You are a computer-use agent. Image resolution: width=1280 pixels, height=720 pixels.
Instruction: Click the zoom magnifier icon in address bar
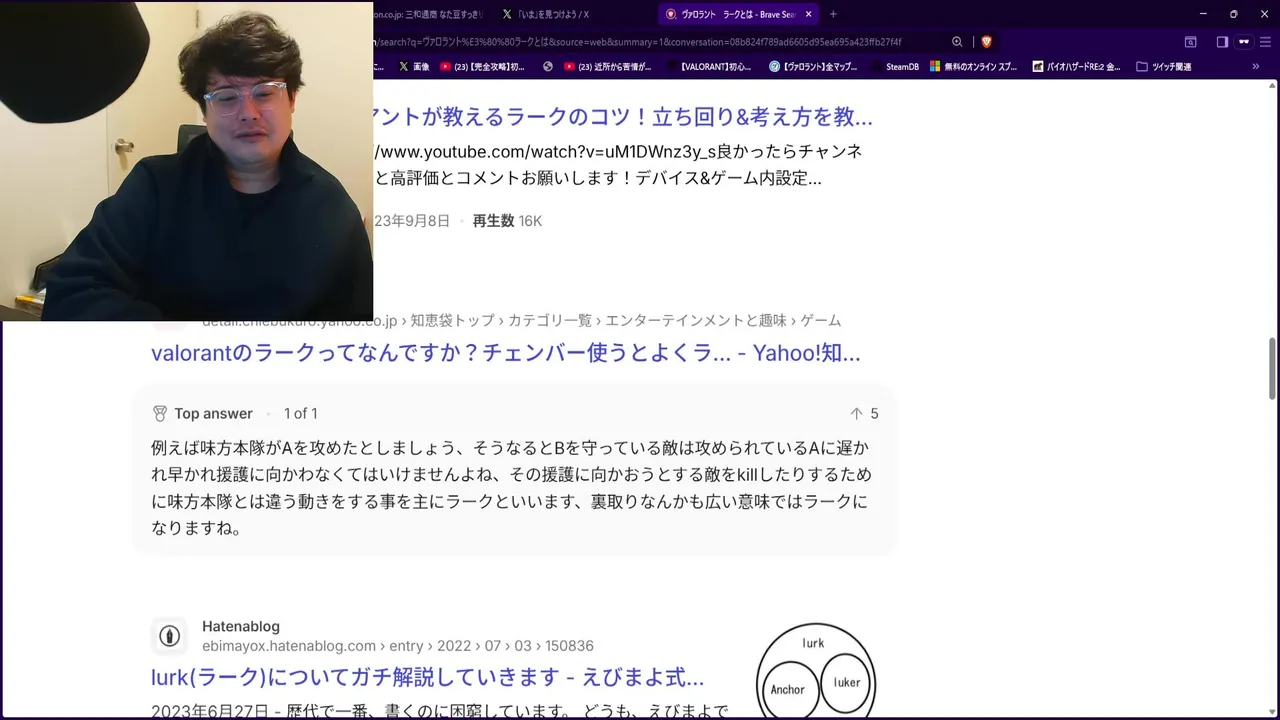click(x=957, y=42)
